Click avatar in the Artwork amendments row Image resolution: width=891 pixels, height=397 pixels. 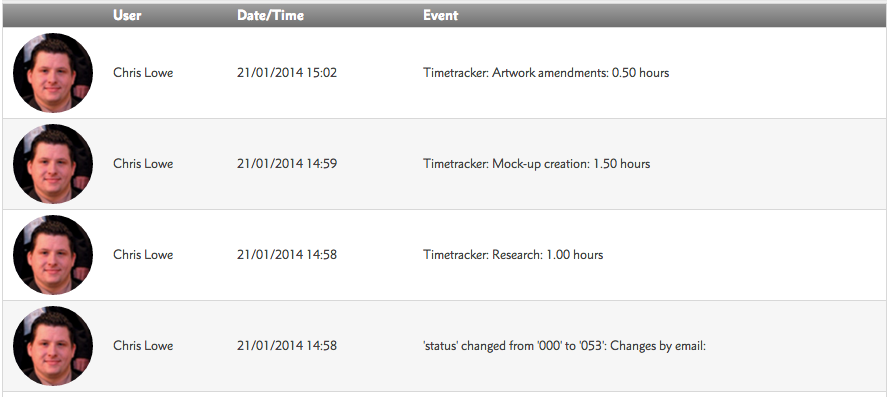[53, 73]
